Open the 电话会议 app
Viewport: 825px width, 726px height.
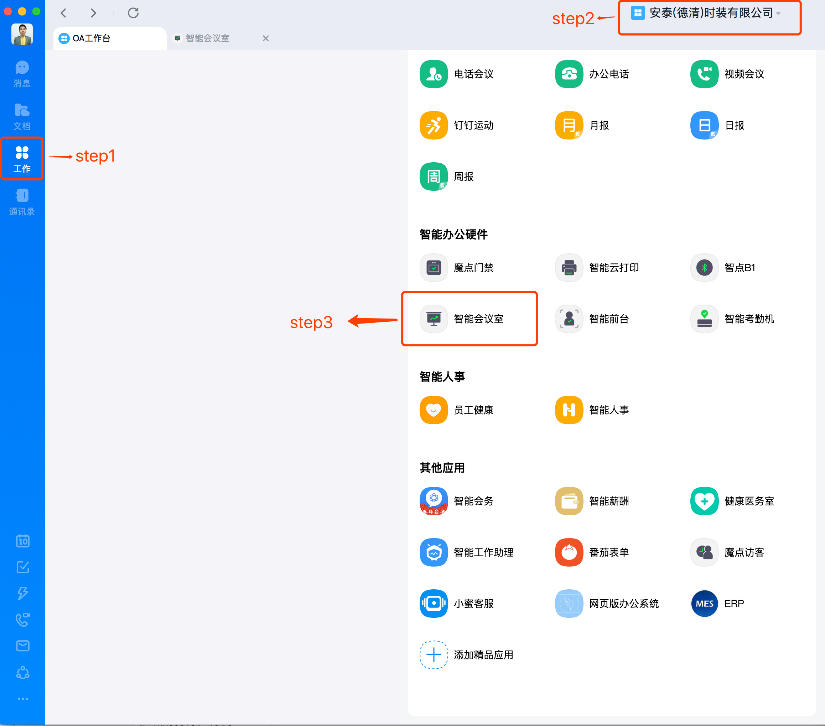click(433, 74)
